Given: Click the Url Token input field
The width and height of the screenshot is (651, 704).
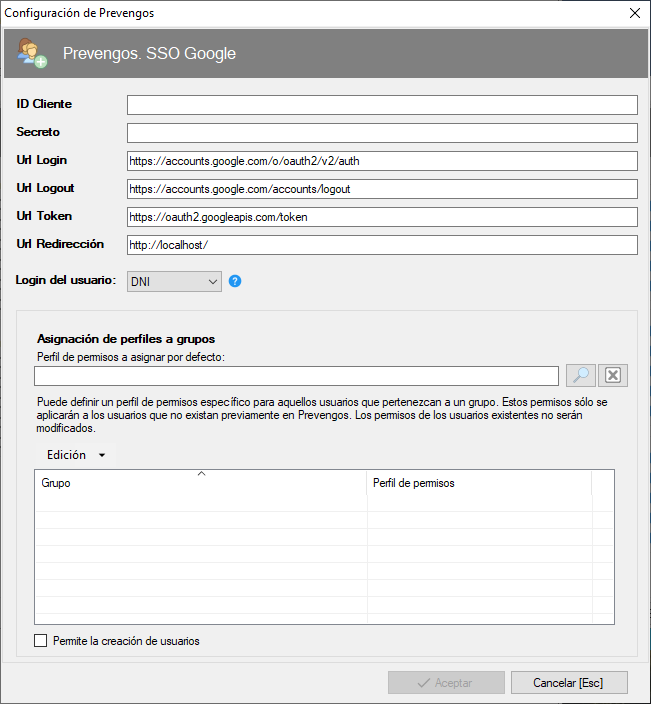Looking at the screenshot, I should 382,217.
